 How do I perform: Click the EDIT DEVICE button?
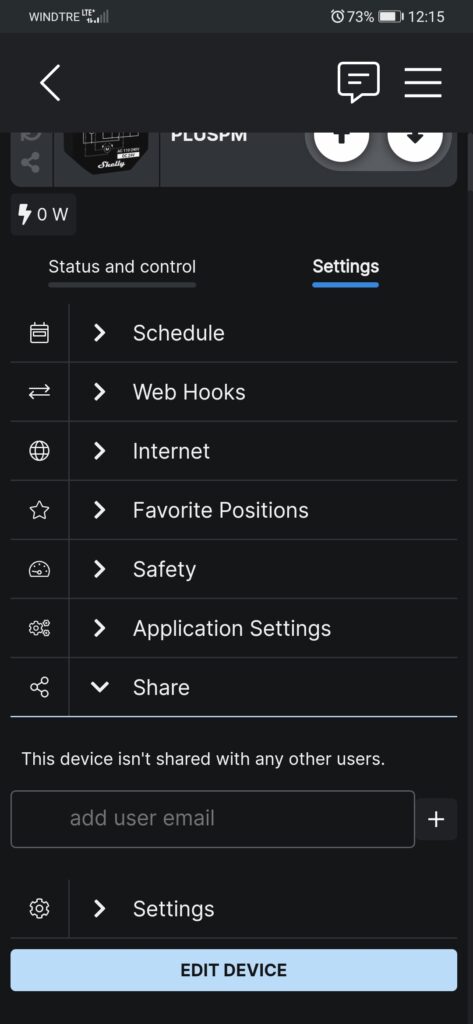(234, 970)
